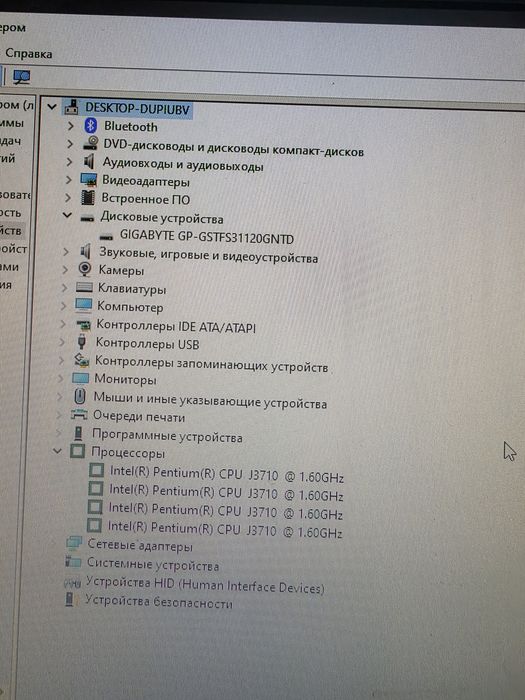Viewport: 525px width, 700px height.
Task: Click the Bluetooth category icon
Action: pyautogui.click(x=91, y=125)
